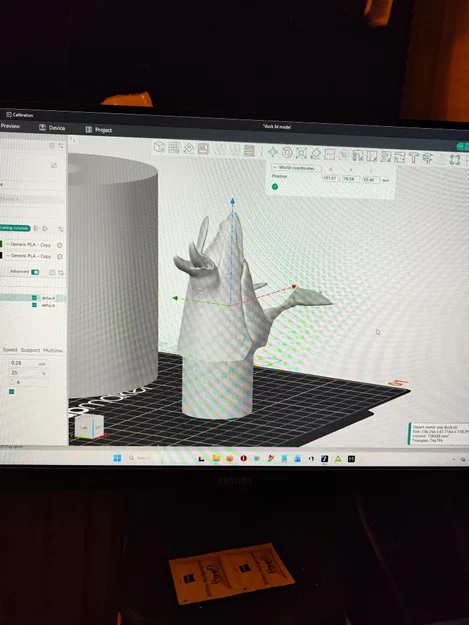
Task: Expand first Generic PLA - Copy dropdown
Action: 29,244
